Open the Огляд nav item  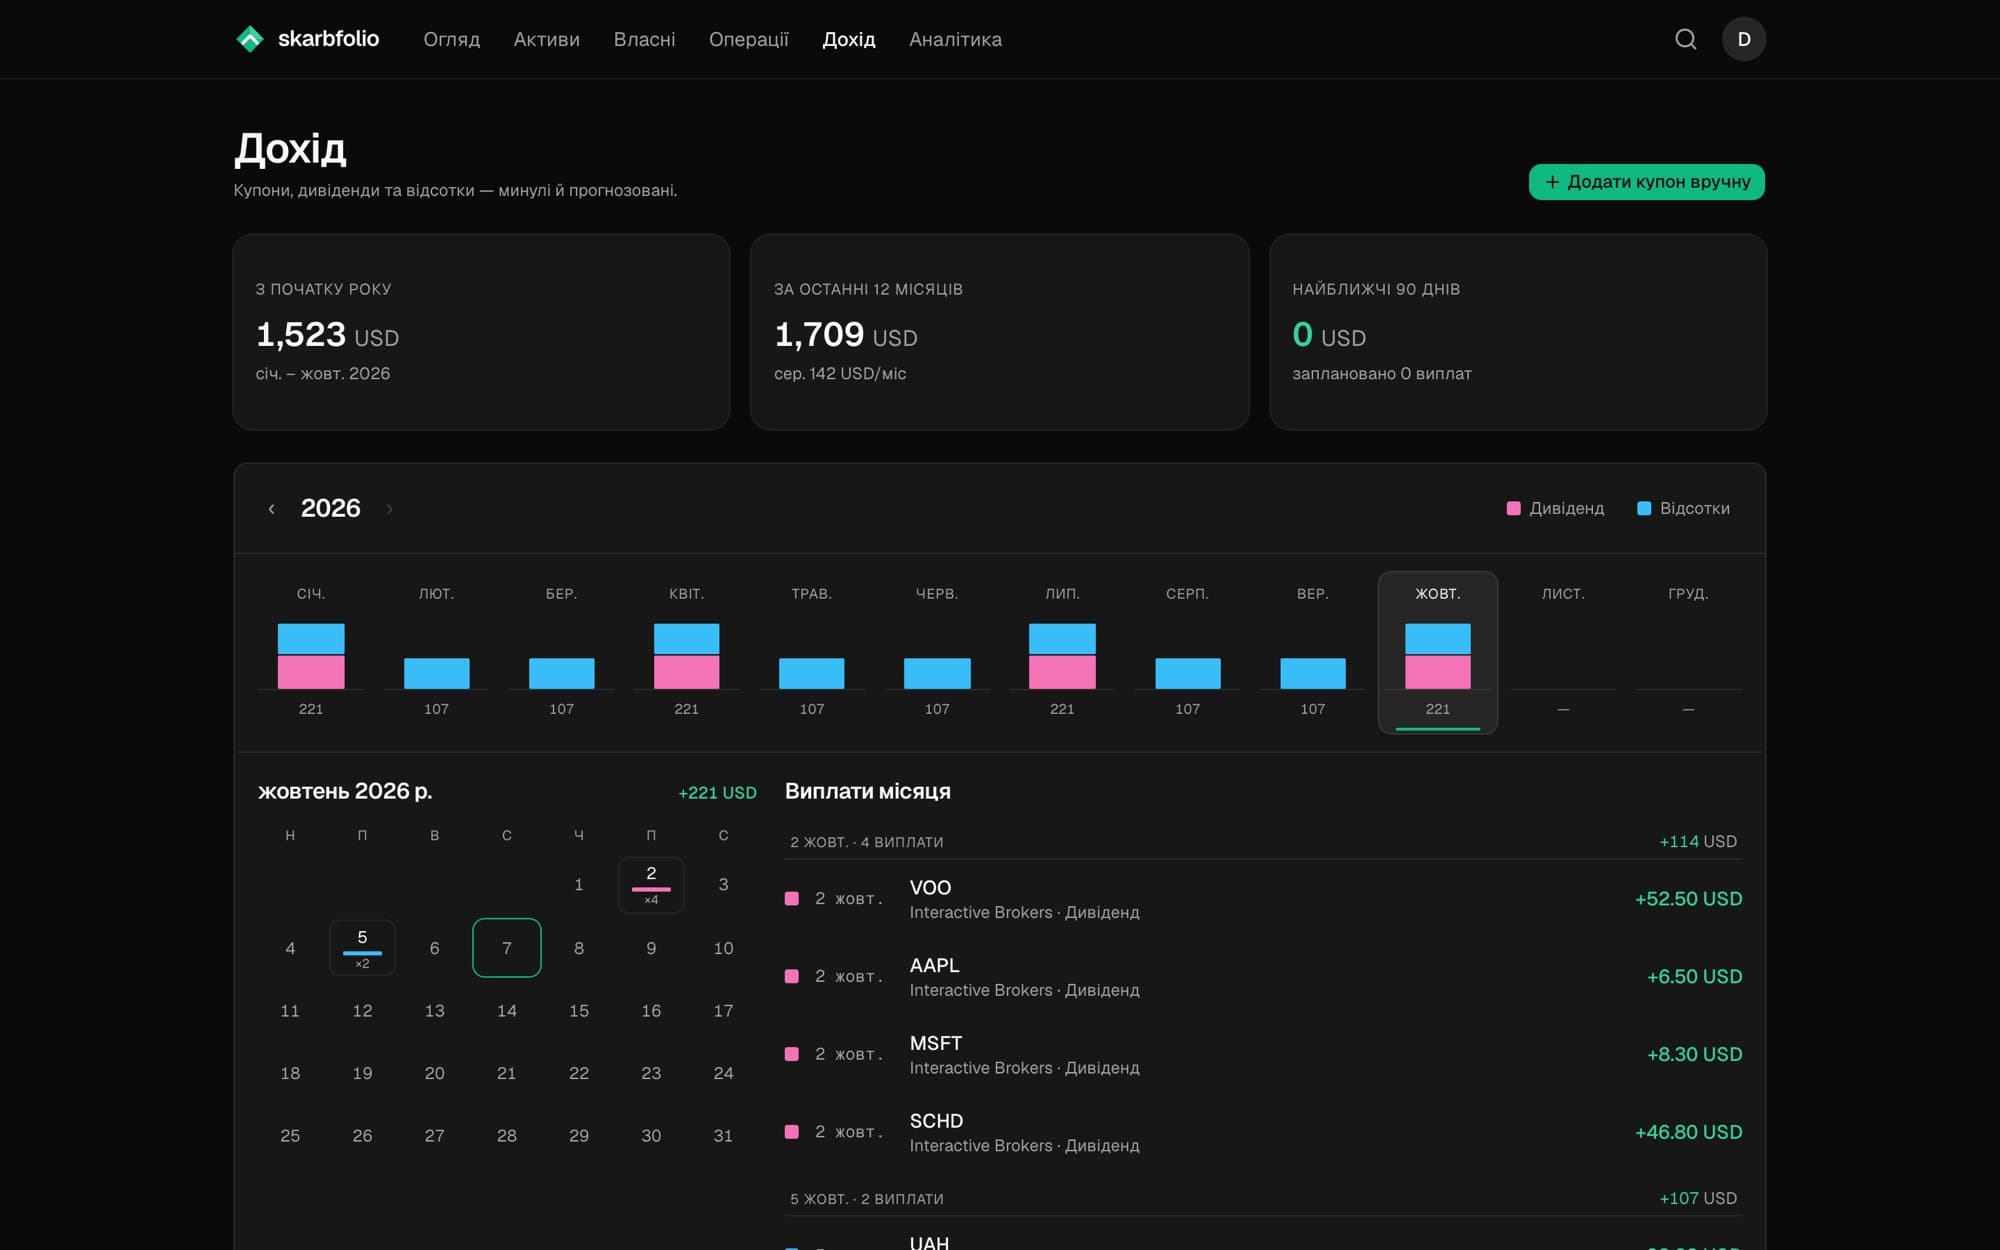pos(451,39)
